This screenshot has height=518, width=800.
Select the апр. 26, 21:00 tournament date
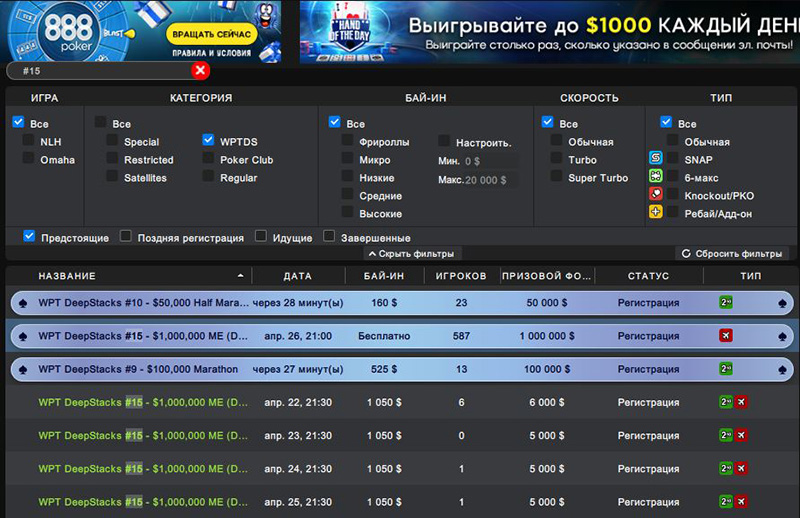pos(298,336)
